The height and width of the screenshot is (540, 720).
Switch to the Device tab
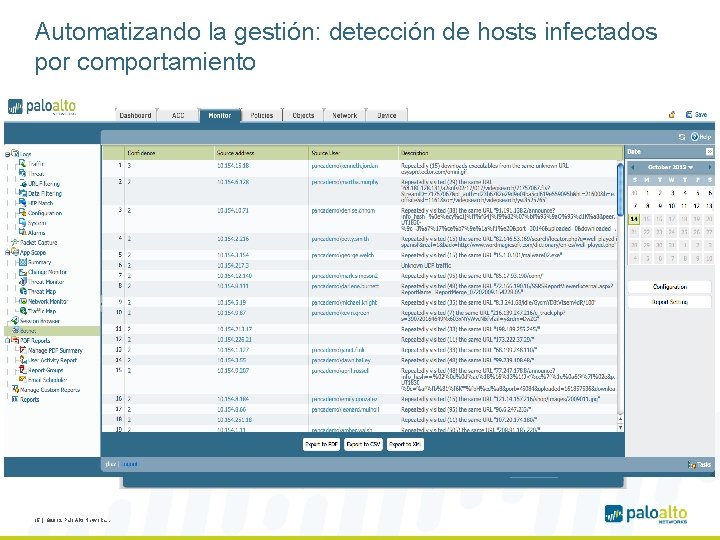coord(387,115)
